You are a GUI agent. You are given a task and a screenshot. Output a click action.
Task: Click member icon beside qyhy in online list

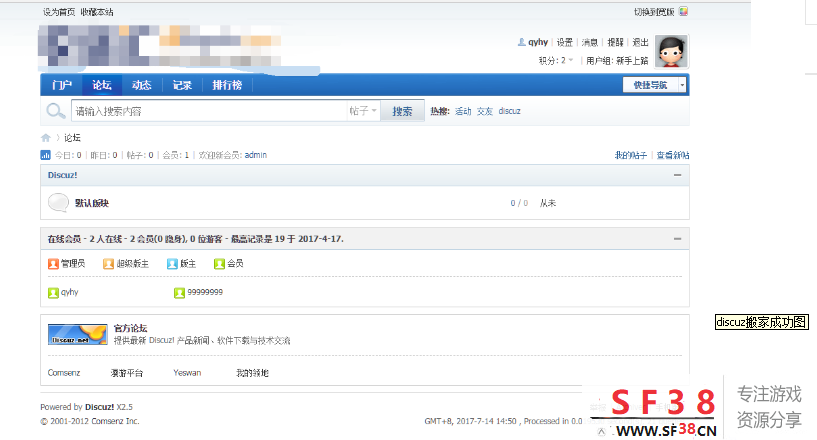coord(53,292)
